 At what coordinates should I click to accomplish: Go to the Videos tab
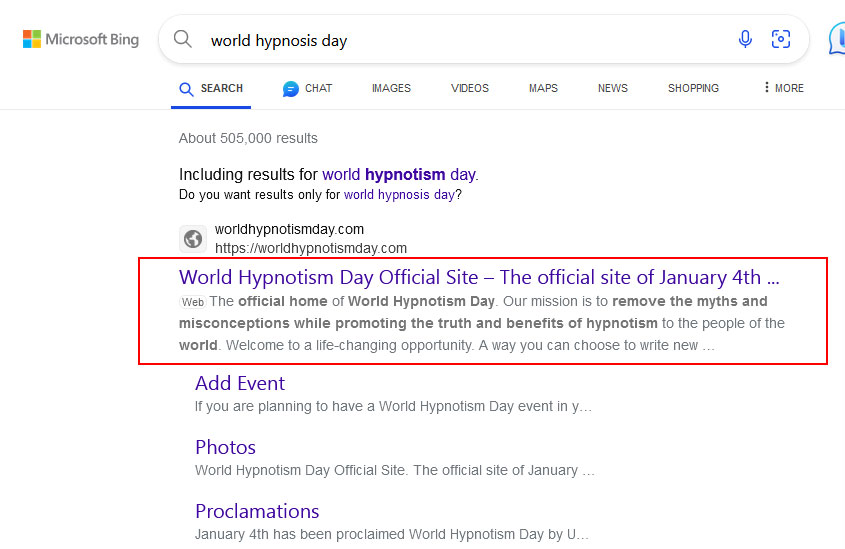tap(470, 88)
